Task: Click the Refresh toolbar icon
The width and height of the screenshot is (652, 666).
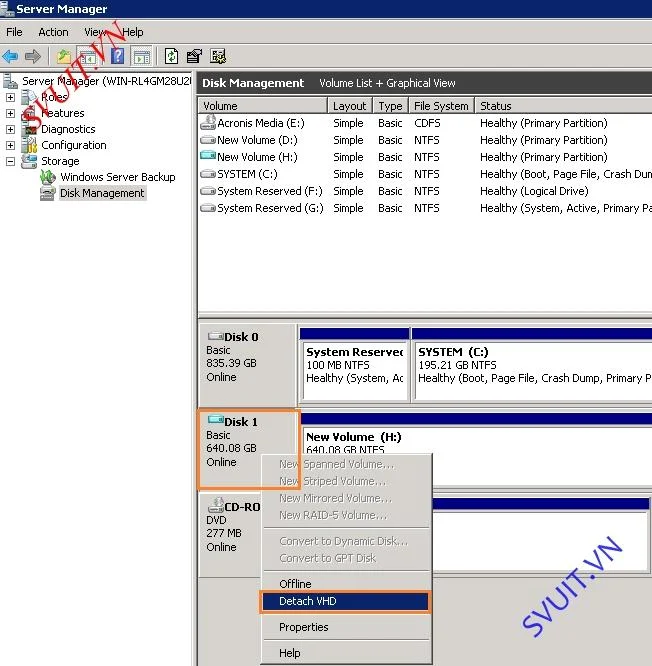Action: click(x=172, y=56)
